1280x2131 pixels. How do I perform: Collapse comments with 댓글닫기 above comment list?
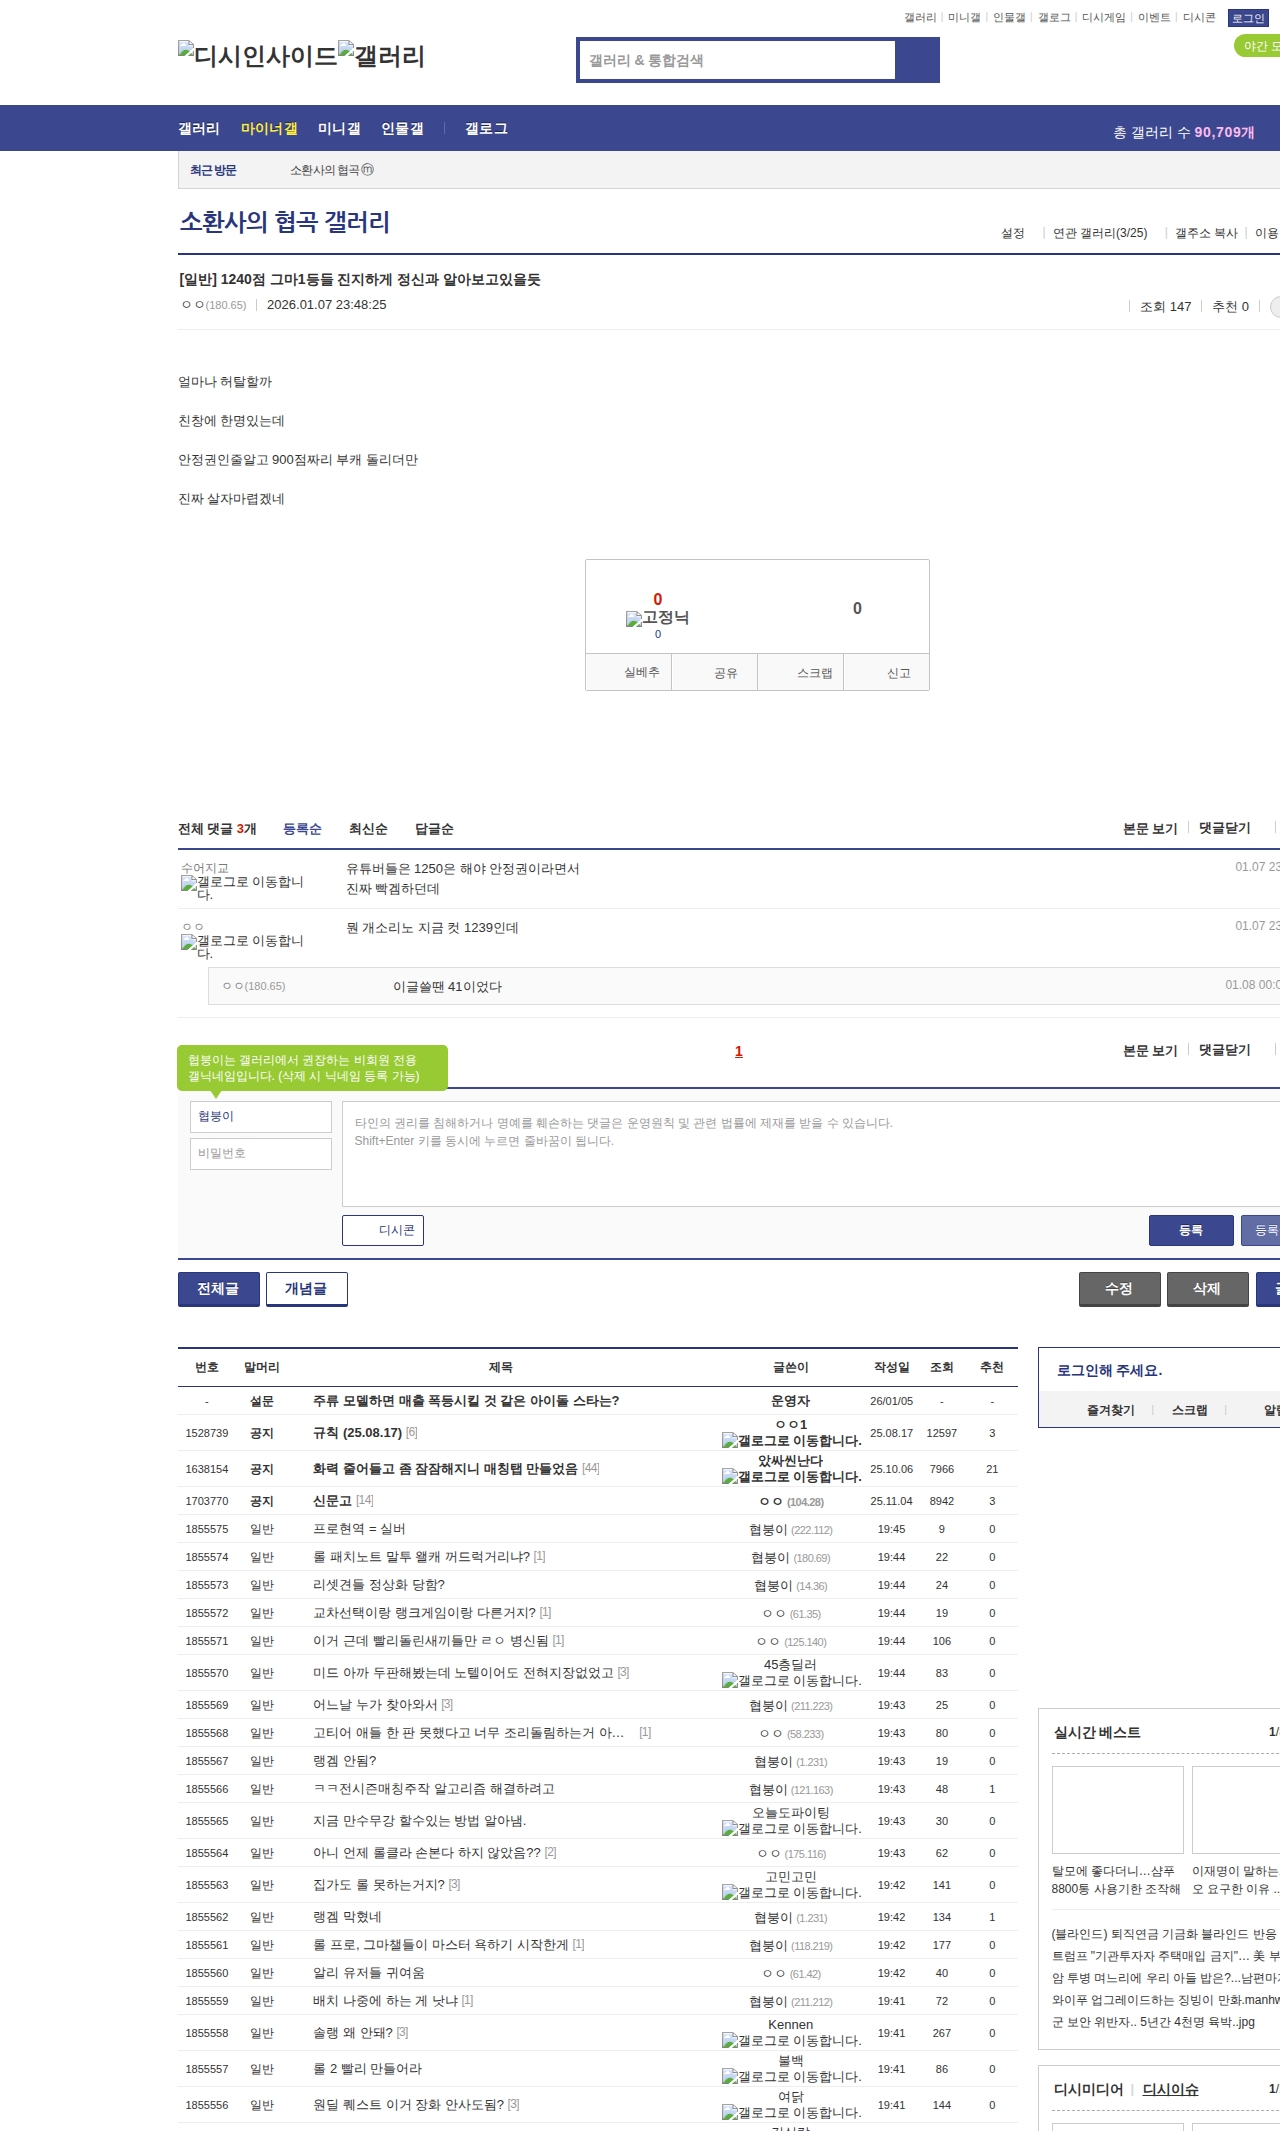coord(1224,828)
